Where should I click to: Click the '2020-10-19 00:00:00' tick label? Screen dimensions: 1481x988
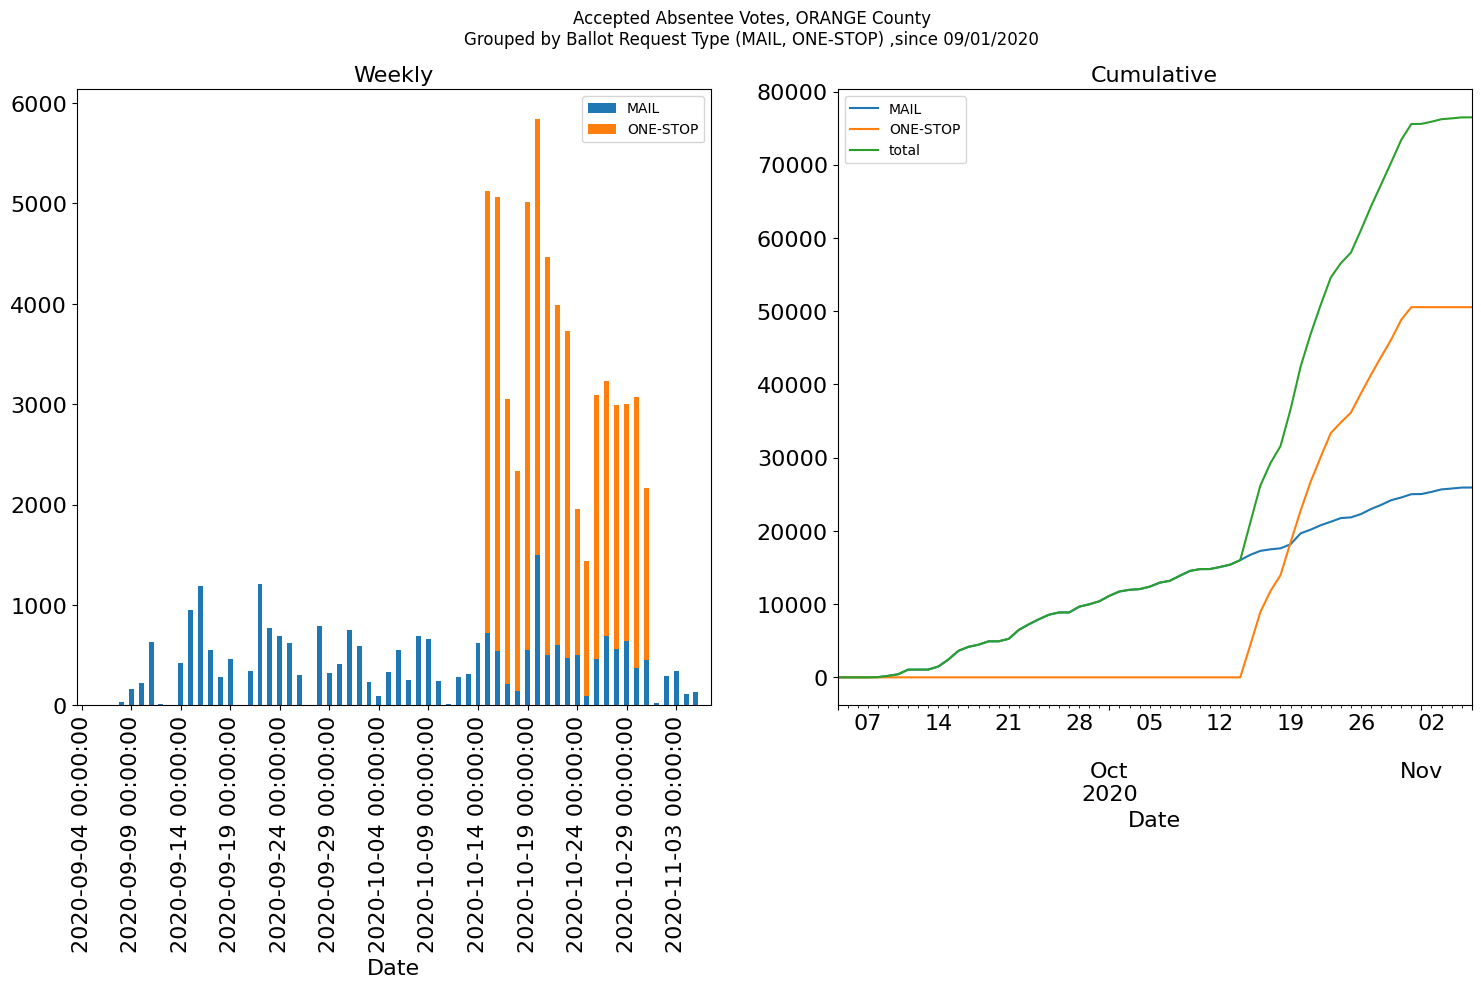(527, 835)
